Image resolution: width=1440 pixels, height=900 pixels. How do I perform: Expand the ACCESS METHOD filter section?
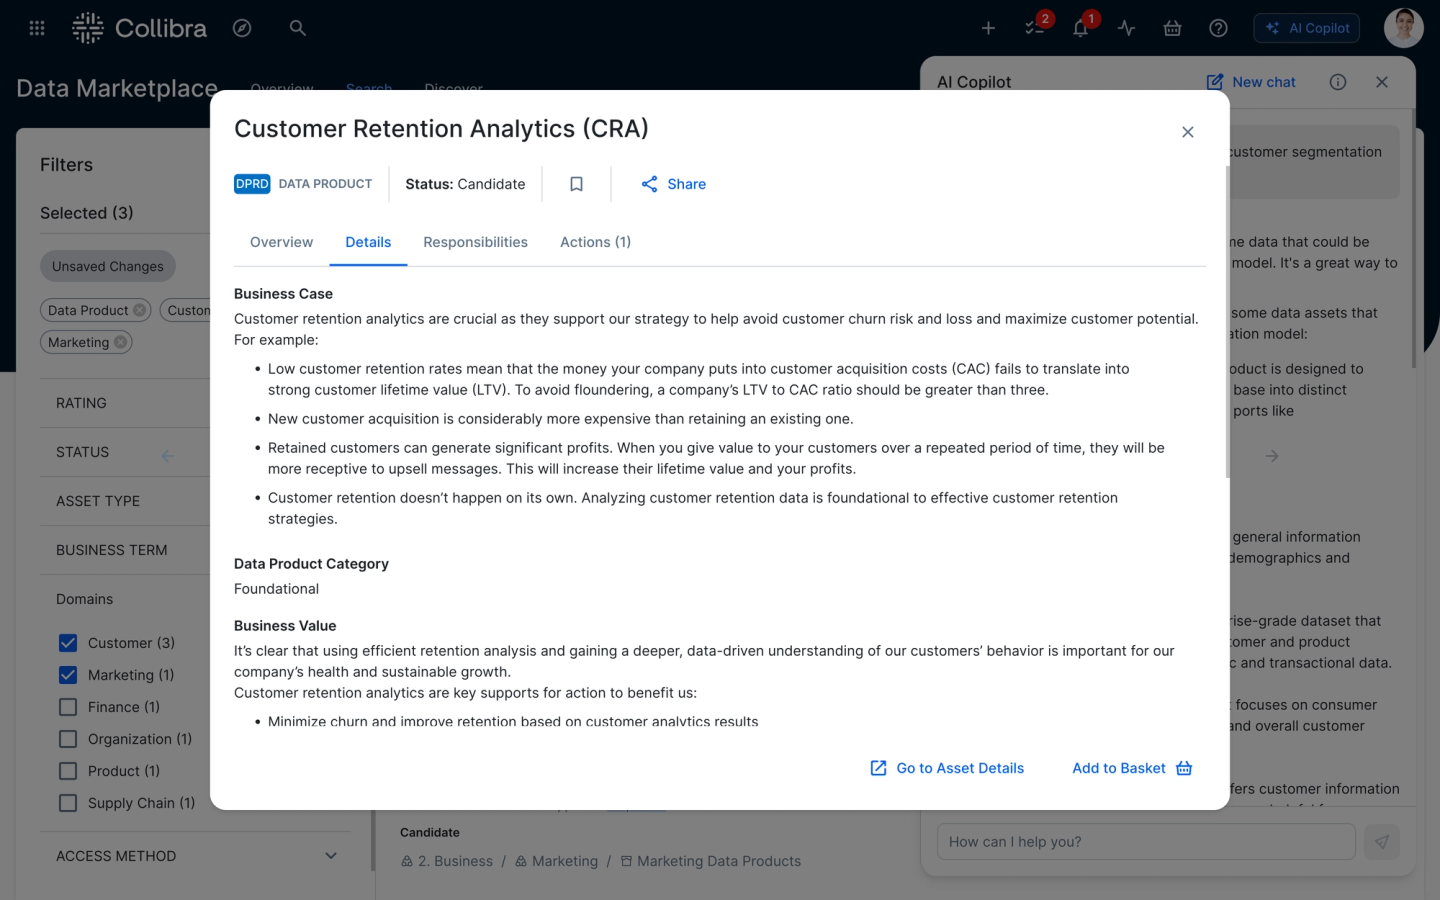[x=196, y=856]
